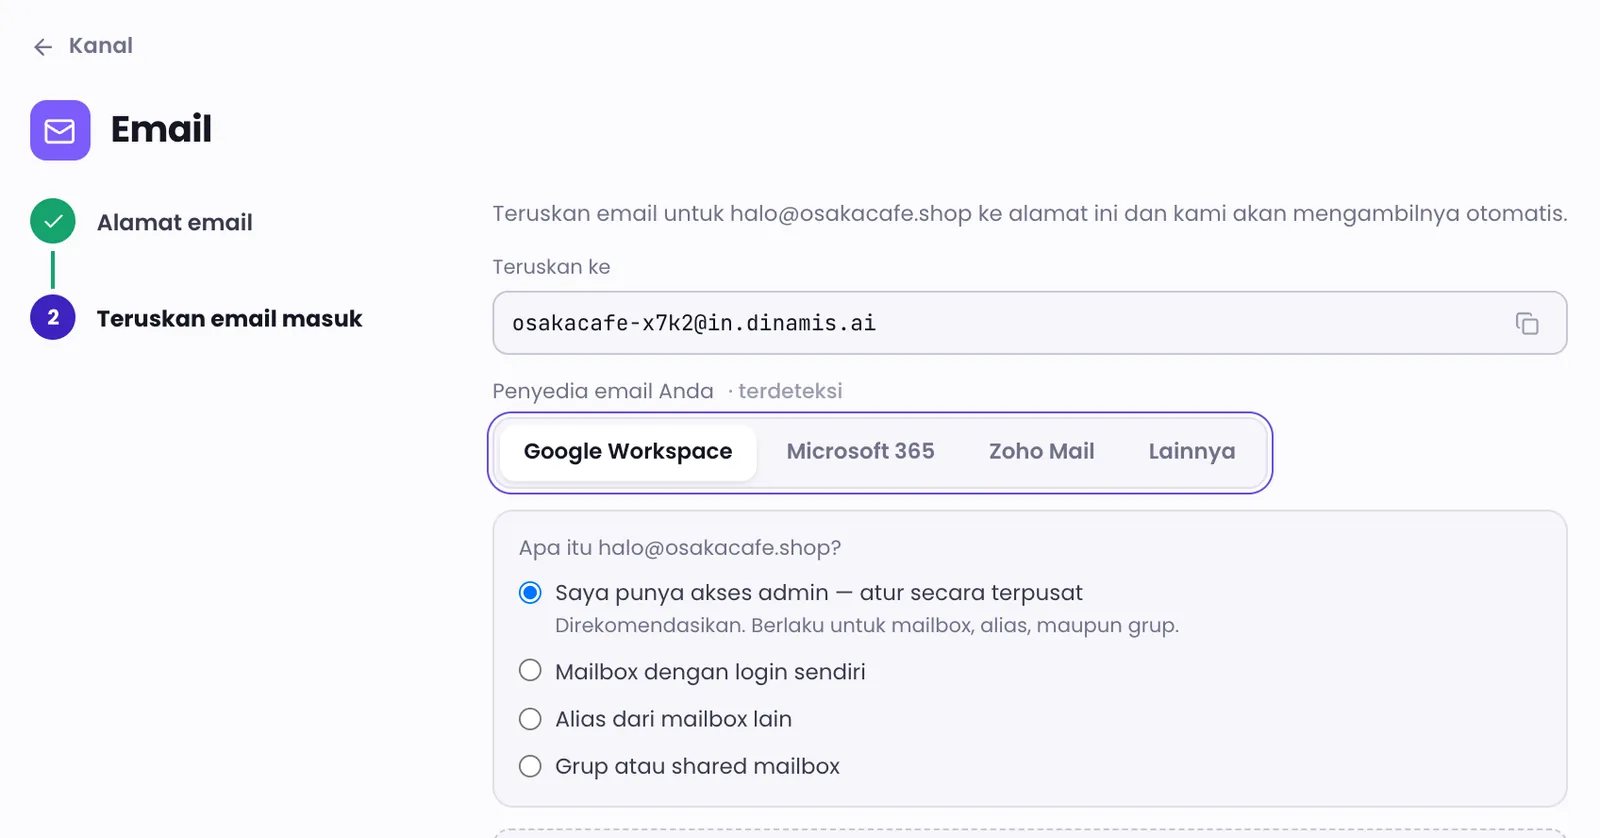Click the purple Email envelope icon
Image resolution: width=1600 pixels, height=838 pixels.
coord(60,130)
